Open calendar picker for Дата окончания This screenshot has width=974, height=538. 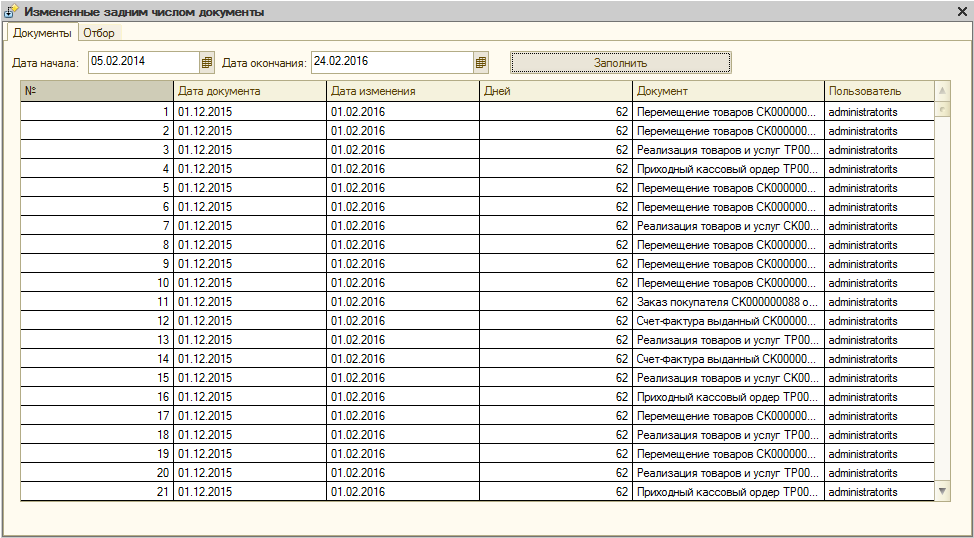click(x=480, y=62)
